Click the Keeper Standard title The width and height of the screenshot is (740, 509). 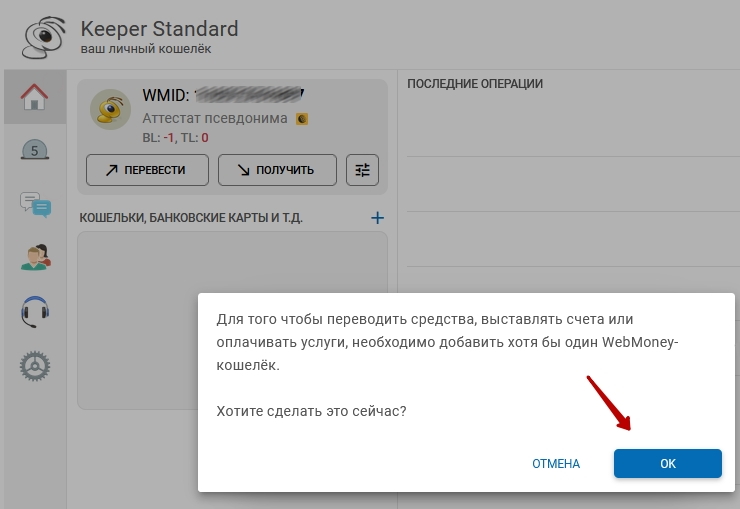(160, 29)
